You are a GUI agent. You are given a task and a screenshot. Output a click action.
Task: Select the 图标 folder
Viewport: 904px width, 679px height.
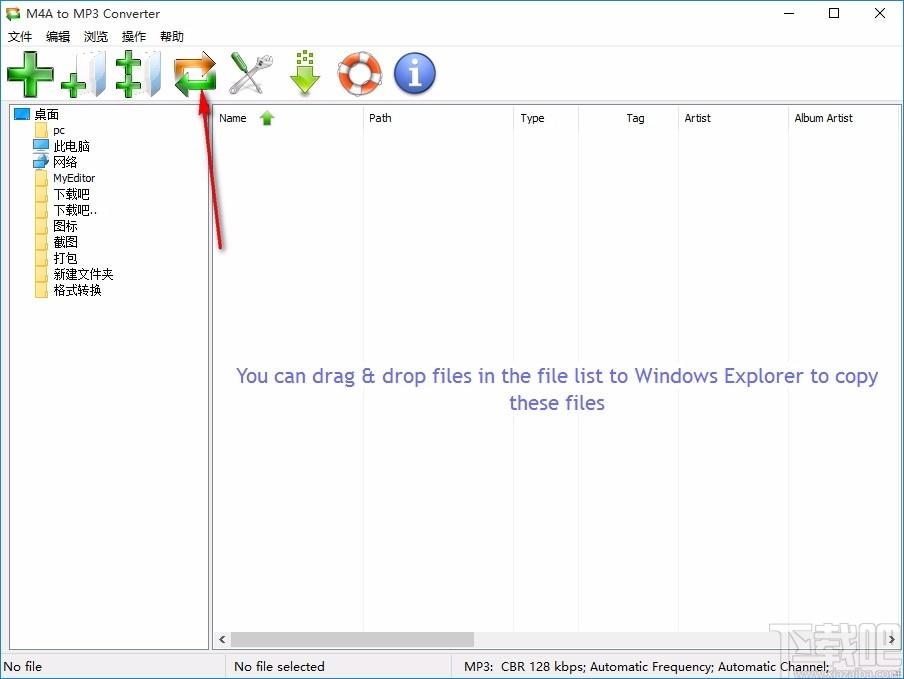[x=65, y=227]
